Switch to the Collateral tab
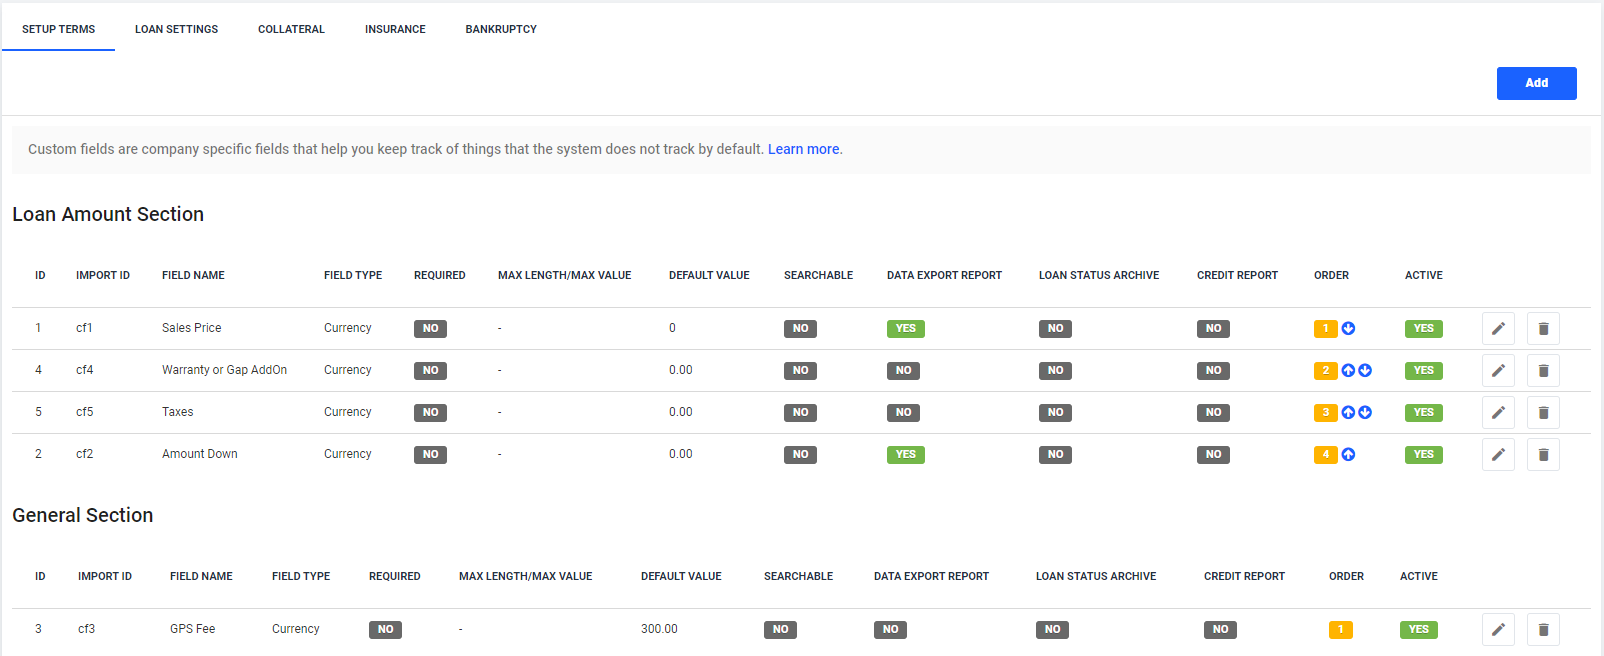Screen dimensions: 1604x656 click(x=291, y=29)
